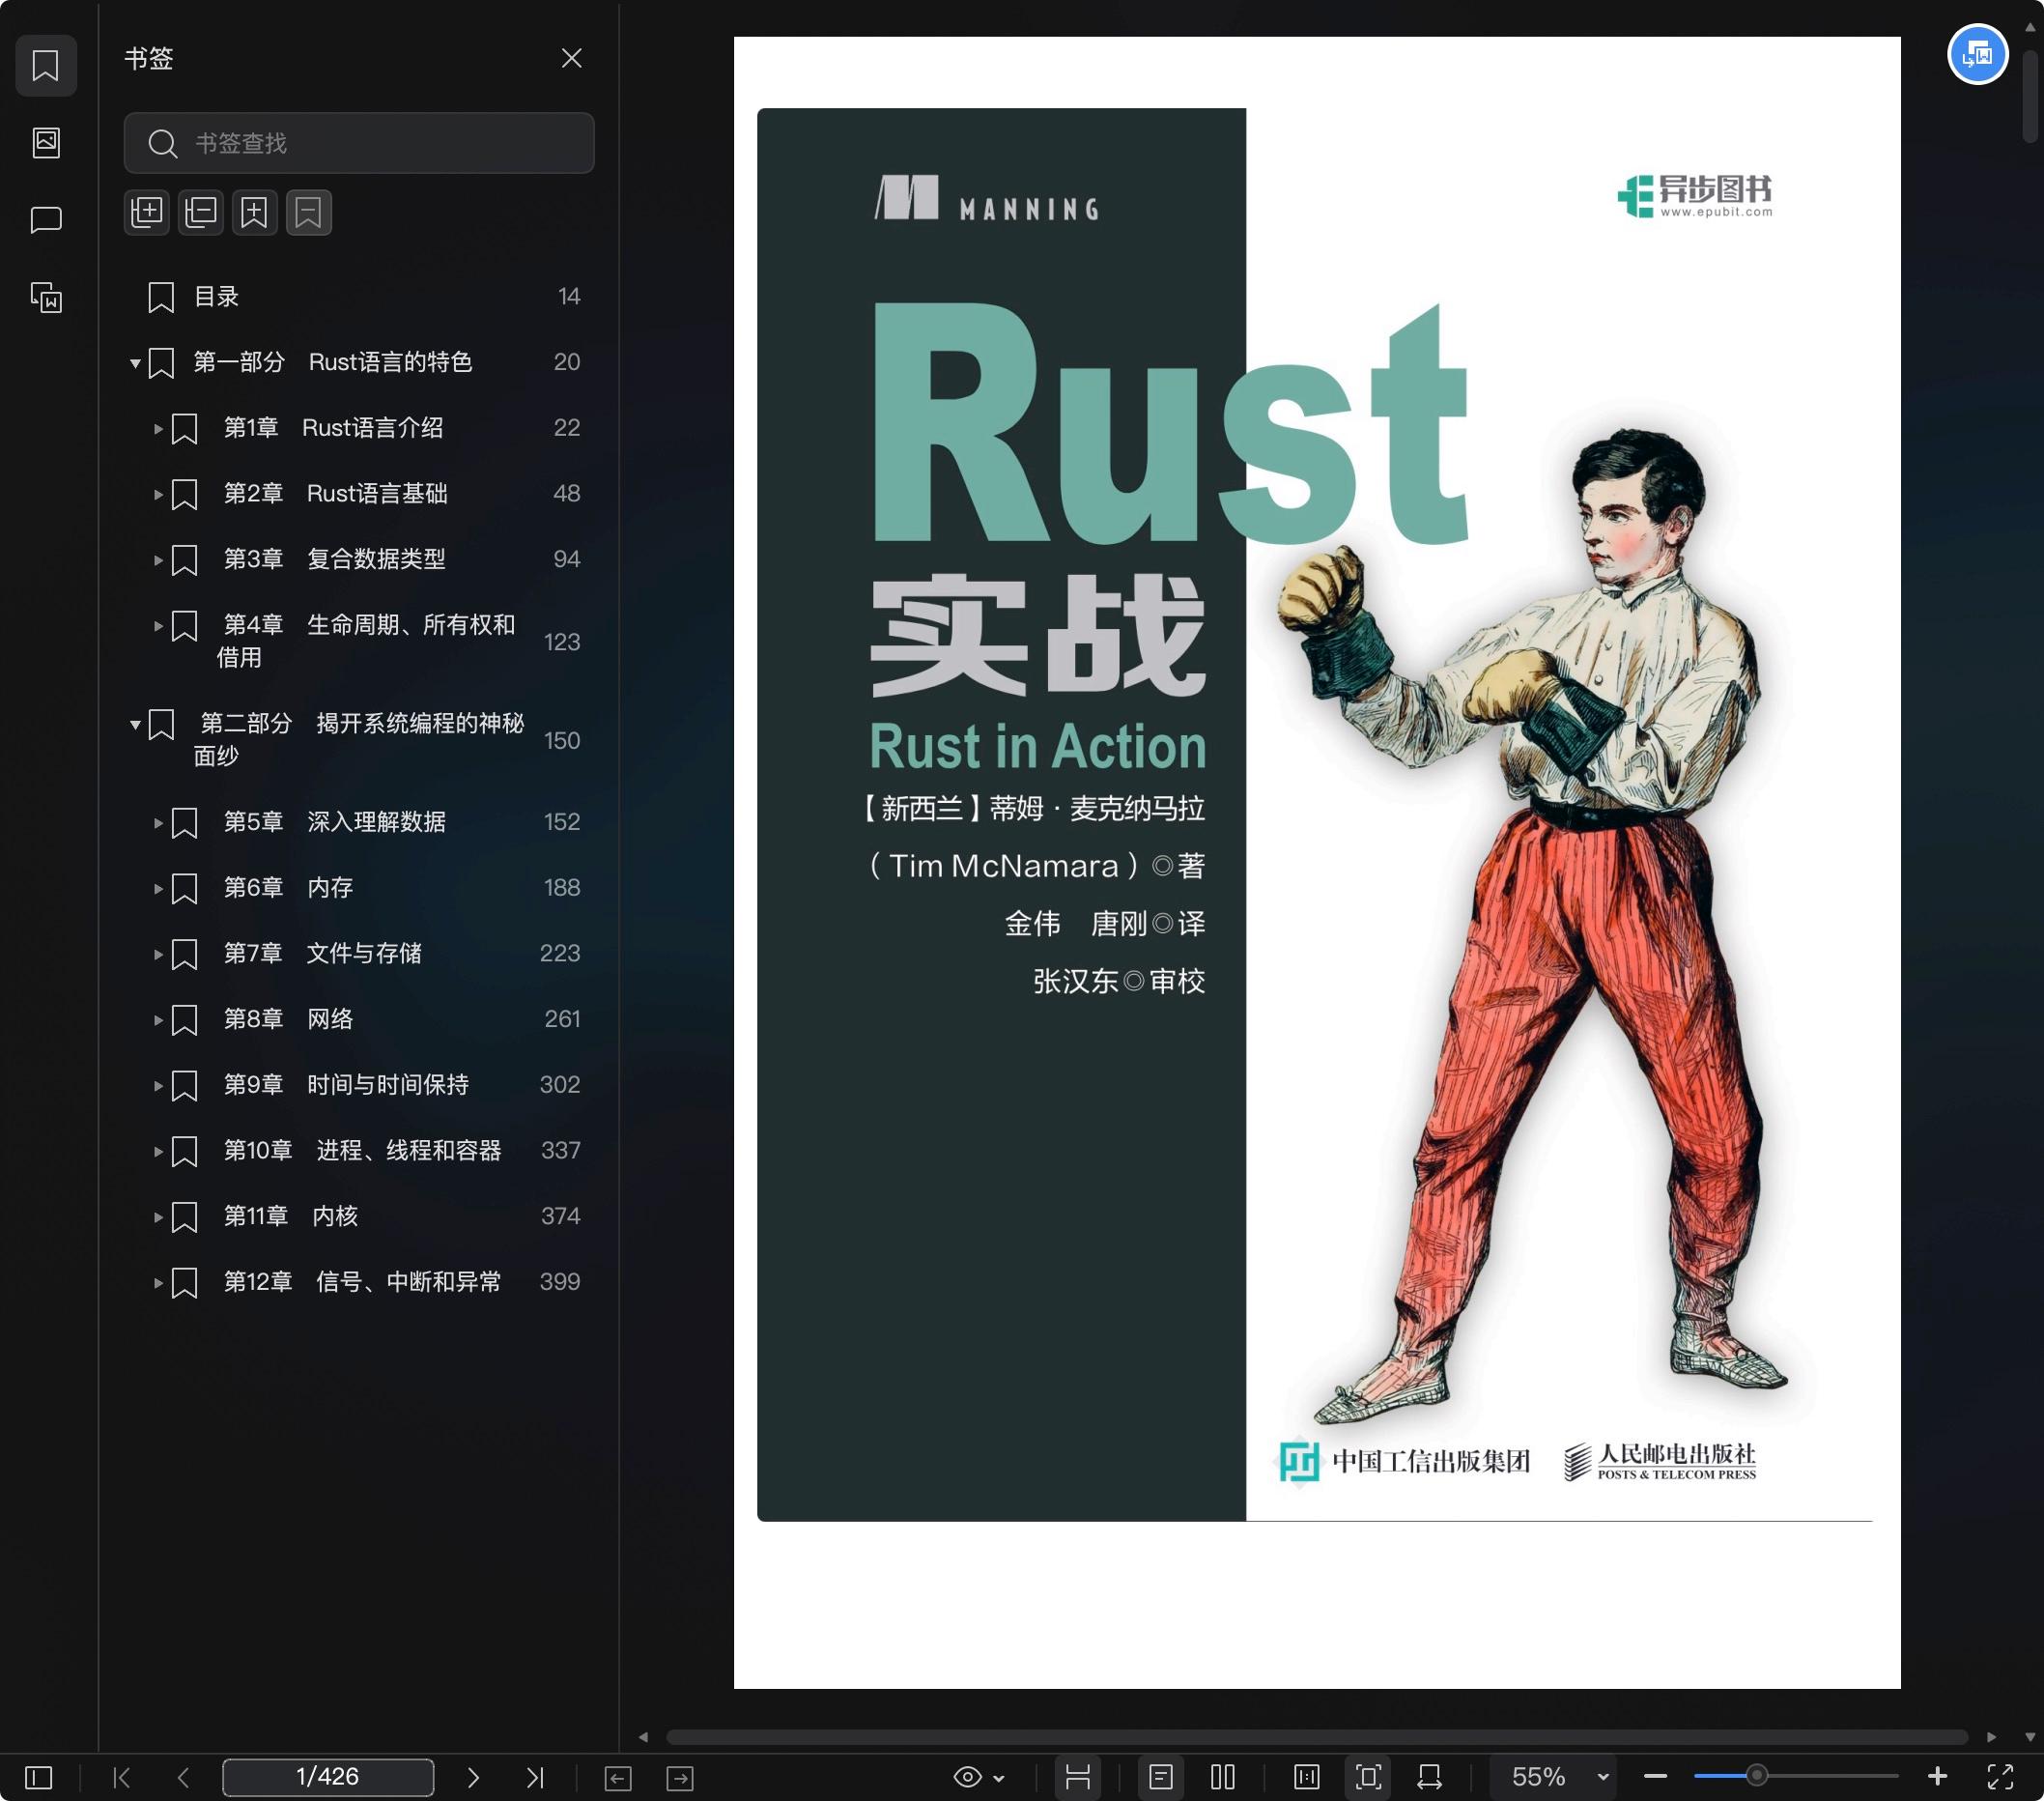This screenshot has width=2044, height=1801.
Task: Jump to 第6章 内存
Action: click(x=288, y=888)
